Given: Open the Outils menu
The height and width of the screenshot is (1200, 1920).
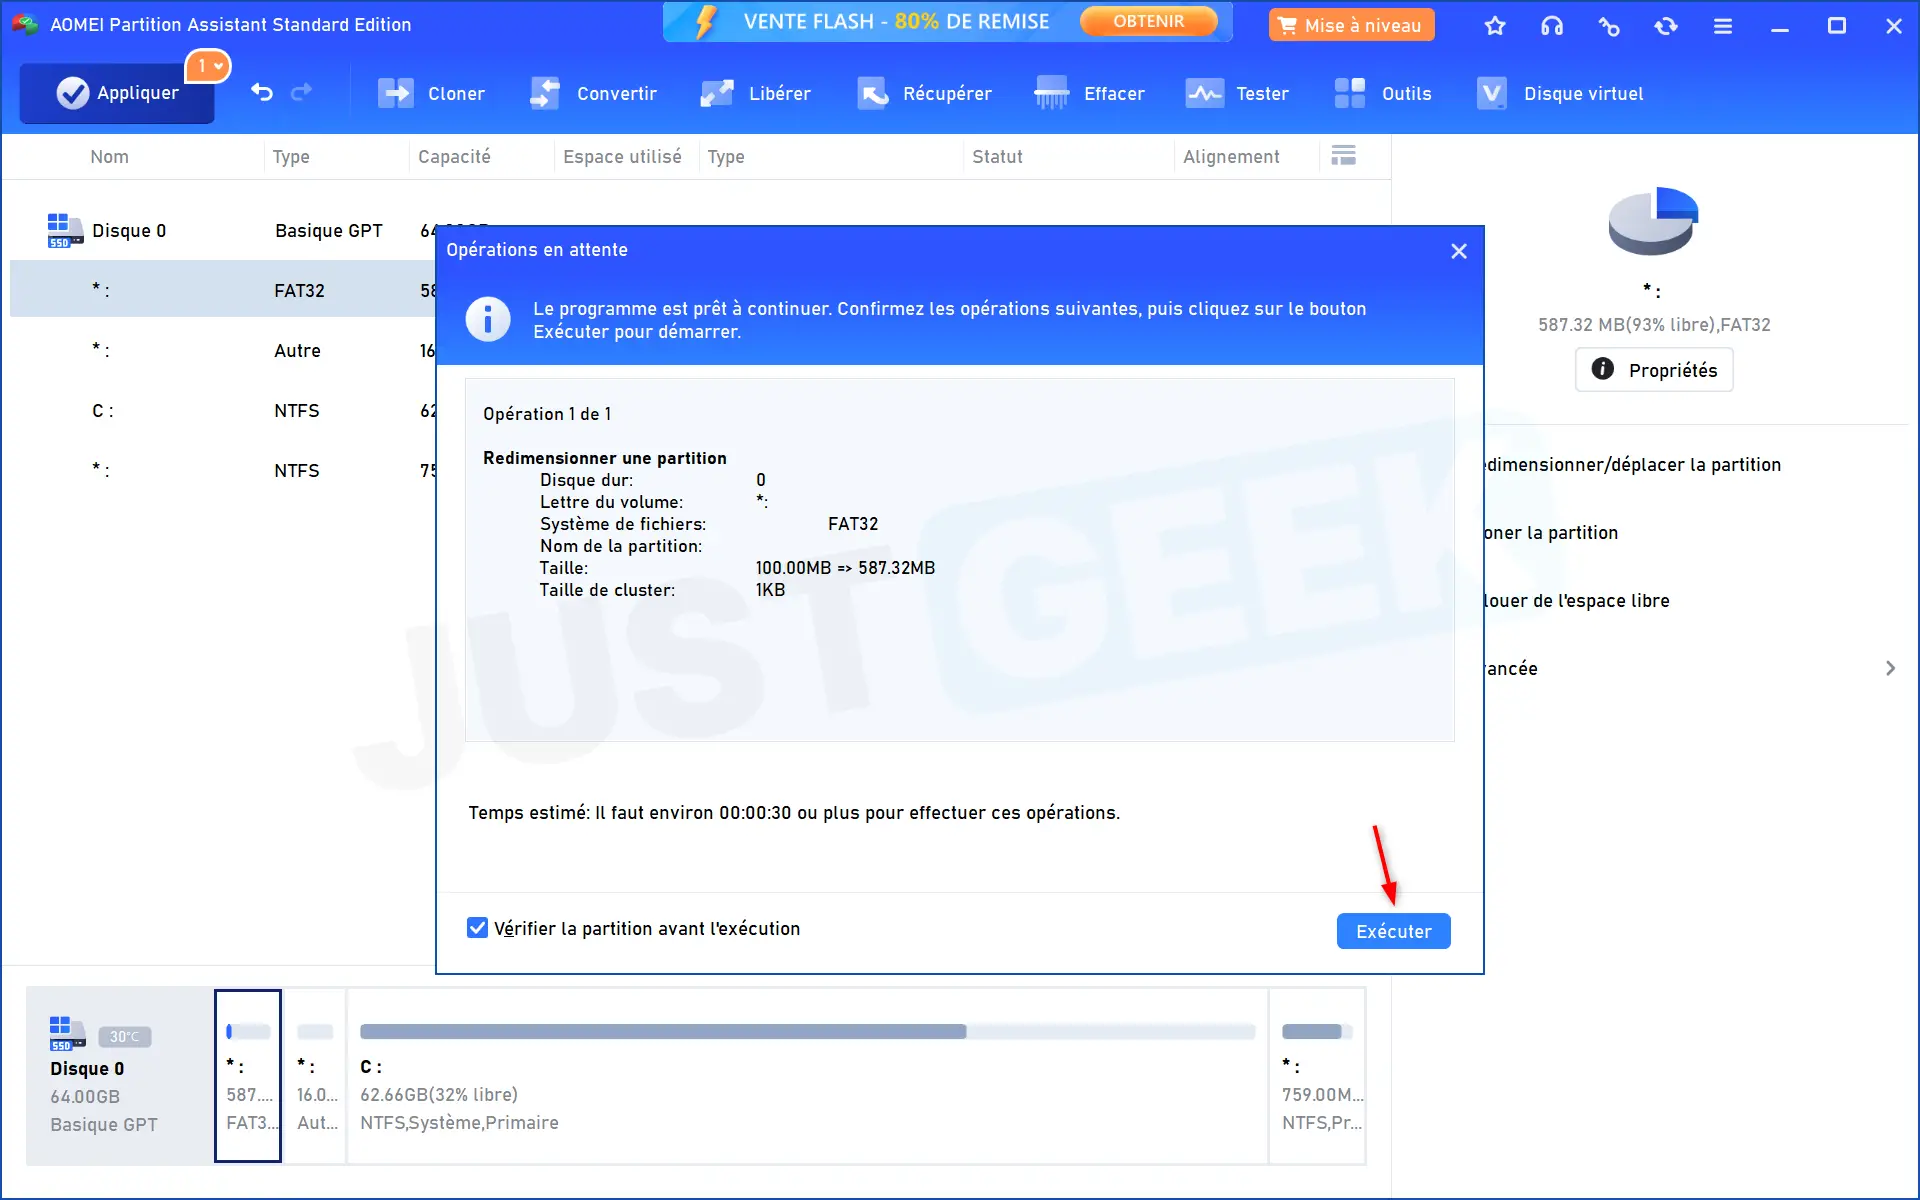Looking at the screenshot, I should (1383, 93).
